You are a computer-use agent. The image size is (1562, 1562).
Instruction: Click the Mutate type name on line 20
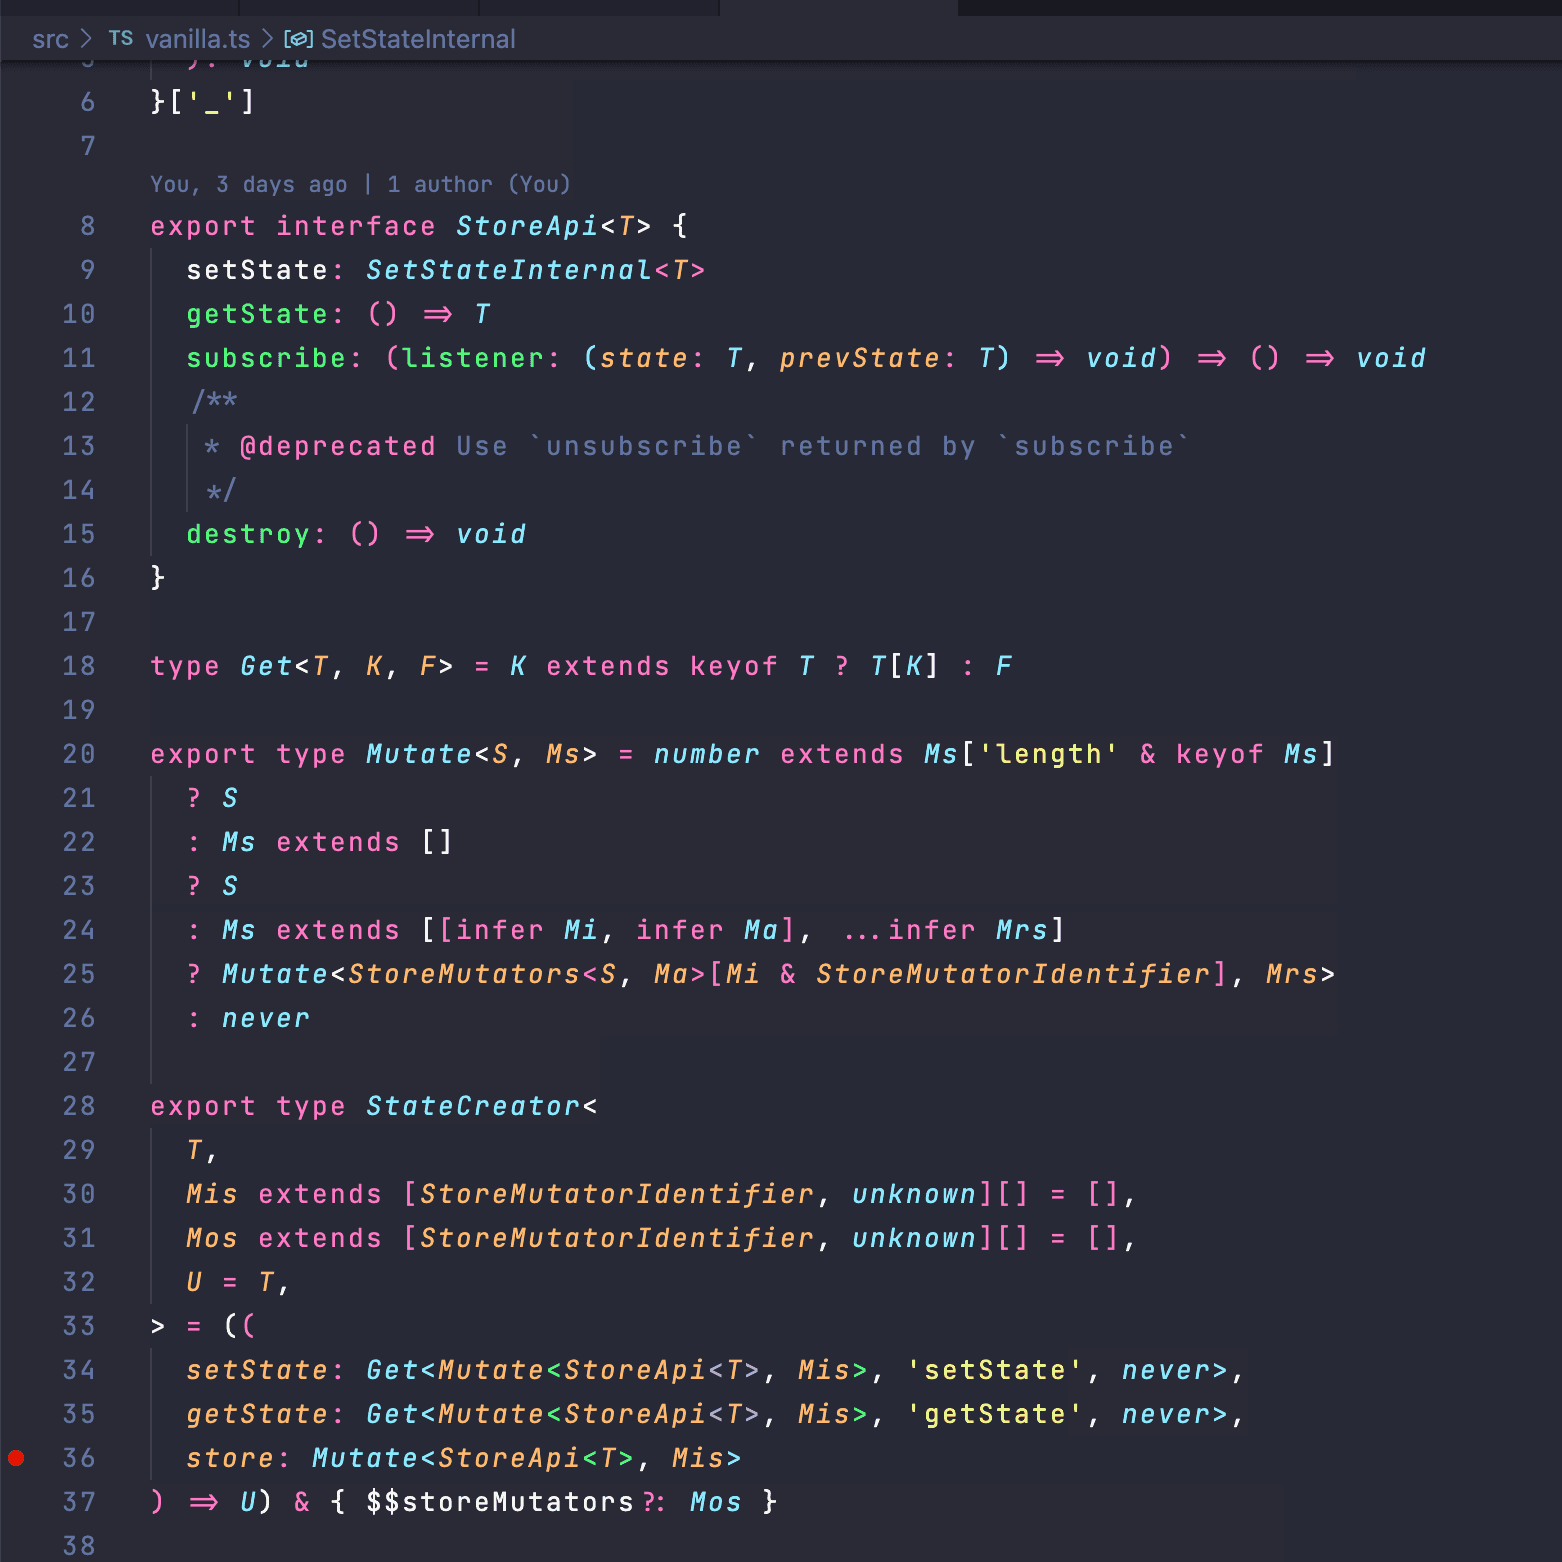point(418,754)
